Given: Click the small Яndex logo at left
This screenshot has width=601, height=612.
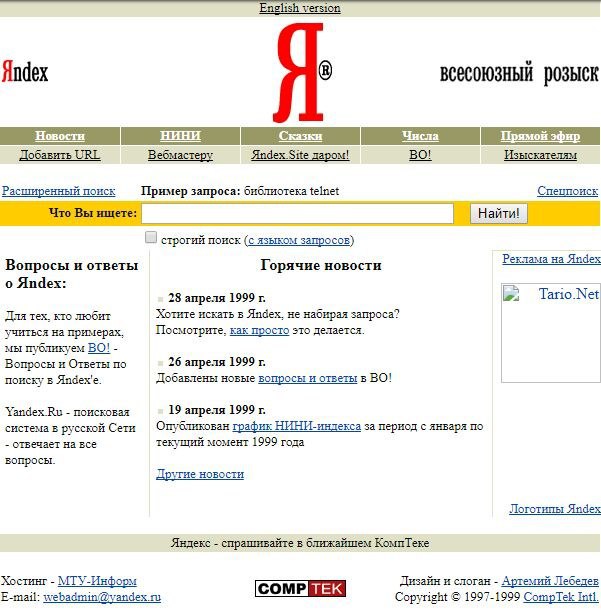Looking at the screenshot, I should click(x=24, y=72).
